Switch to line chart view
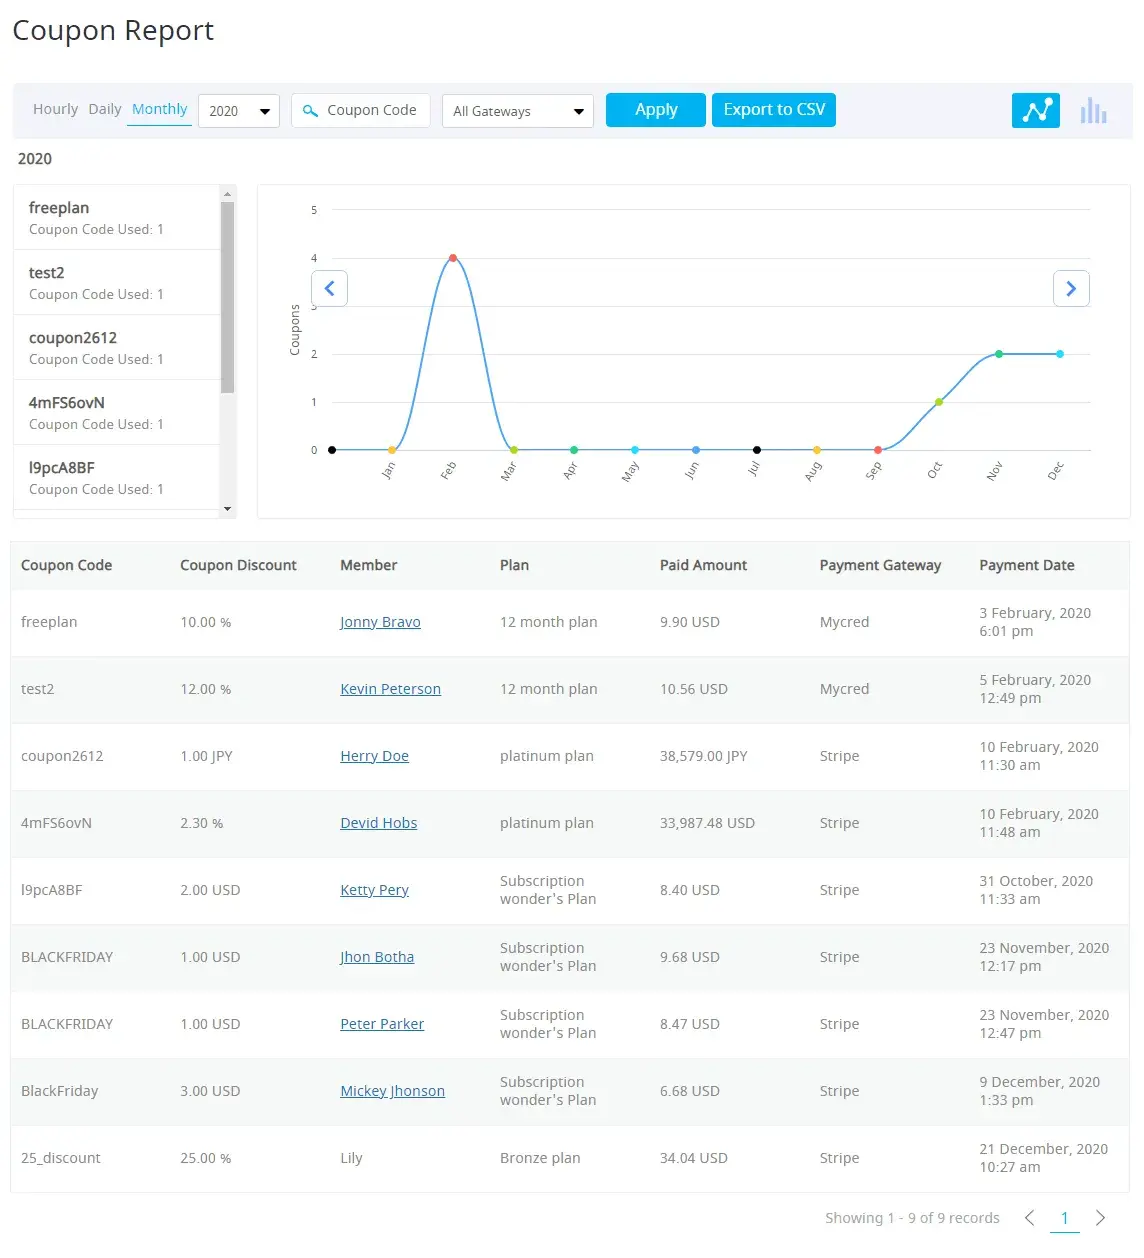 [x=1035, y=110]
